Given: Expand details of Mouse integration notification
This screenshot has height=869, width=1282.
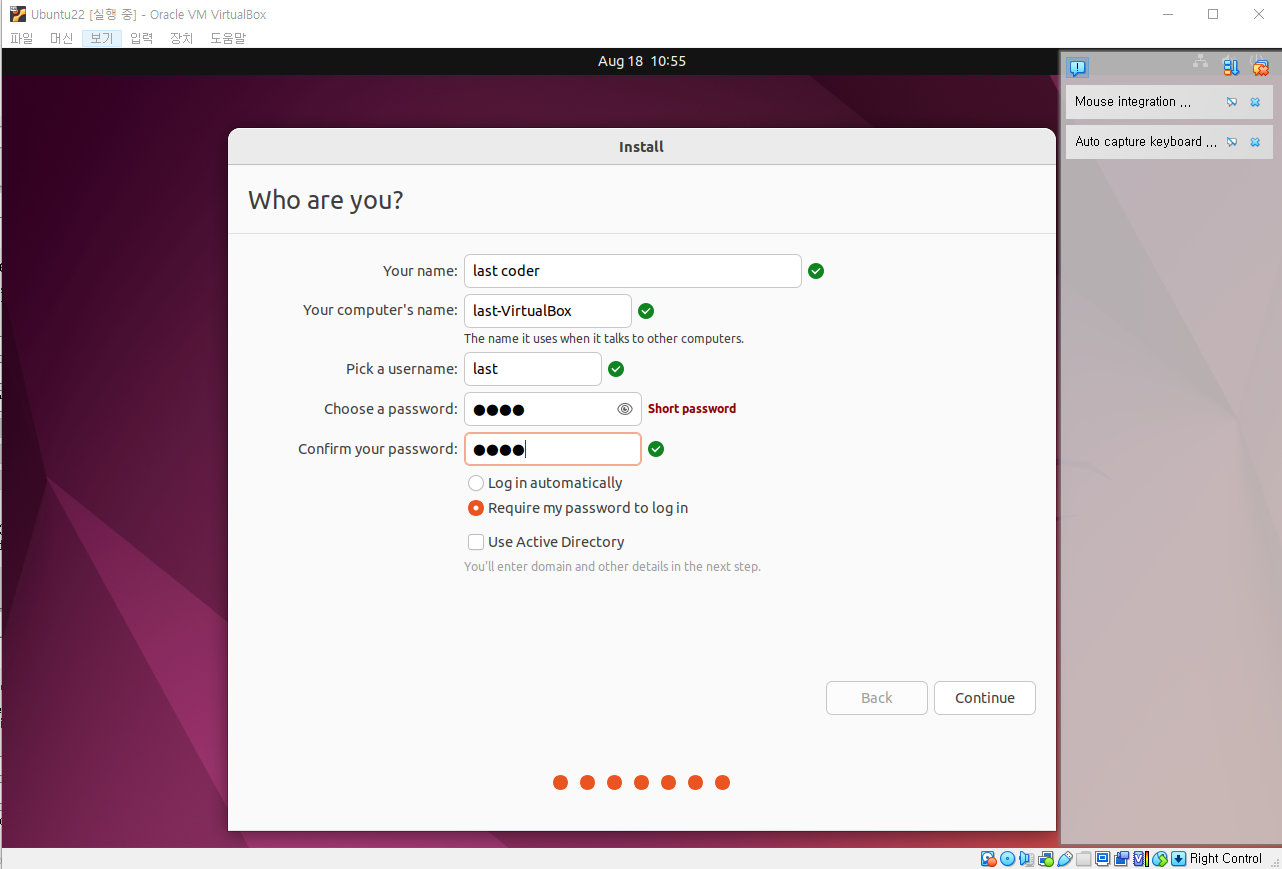Looking at the screenshot, I should point(1232,102).
